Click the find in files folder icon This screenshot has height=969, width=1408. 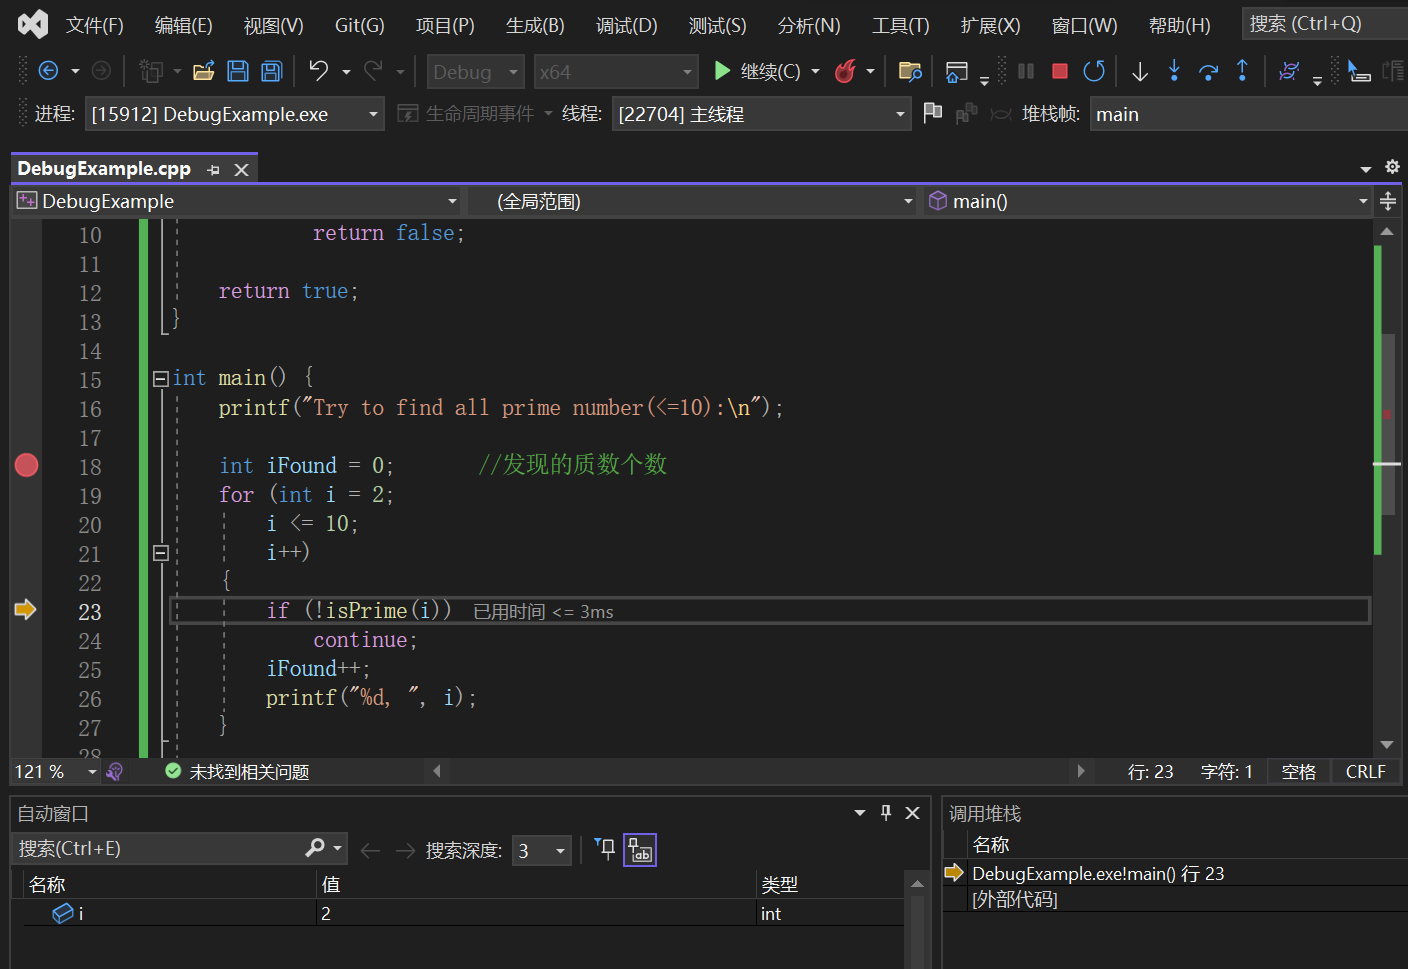[910, 71]
